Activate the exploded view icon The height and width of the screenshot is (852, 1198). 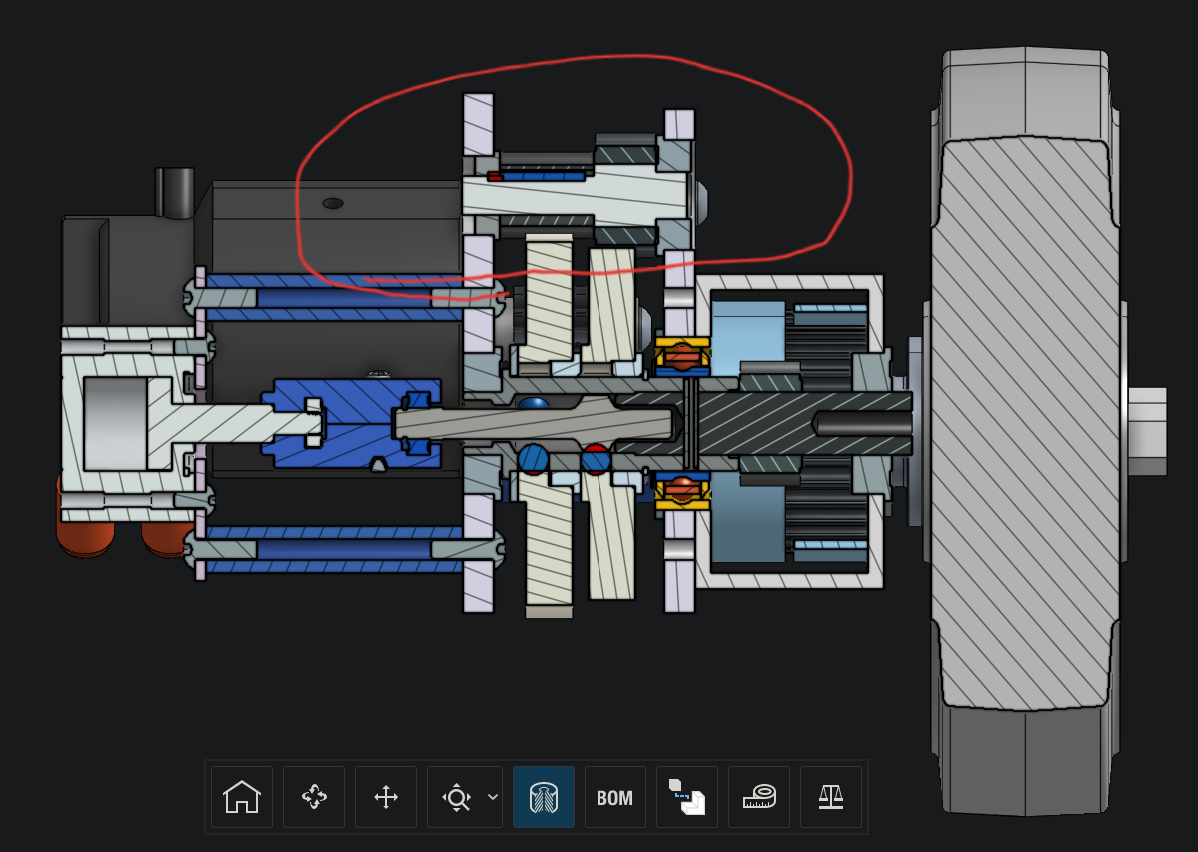pyautogui.click(x=687, y=797)
